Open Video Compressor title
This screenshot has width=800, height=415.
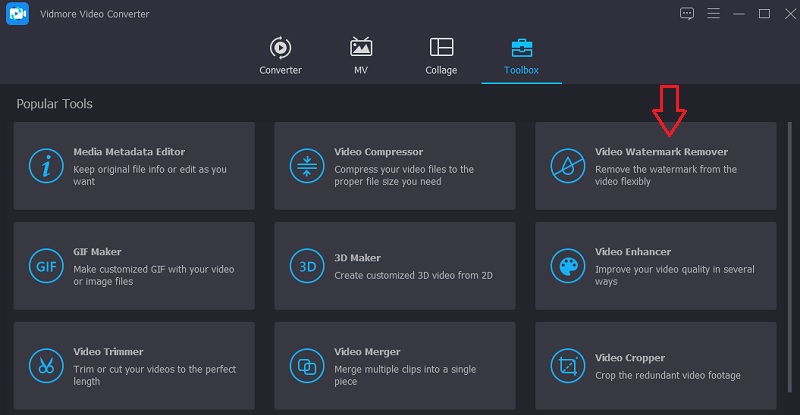click(x=379, y=152)
